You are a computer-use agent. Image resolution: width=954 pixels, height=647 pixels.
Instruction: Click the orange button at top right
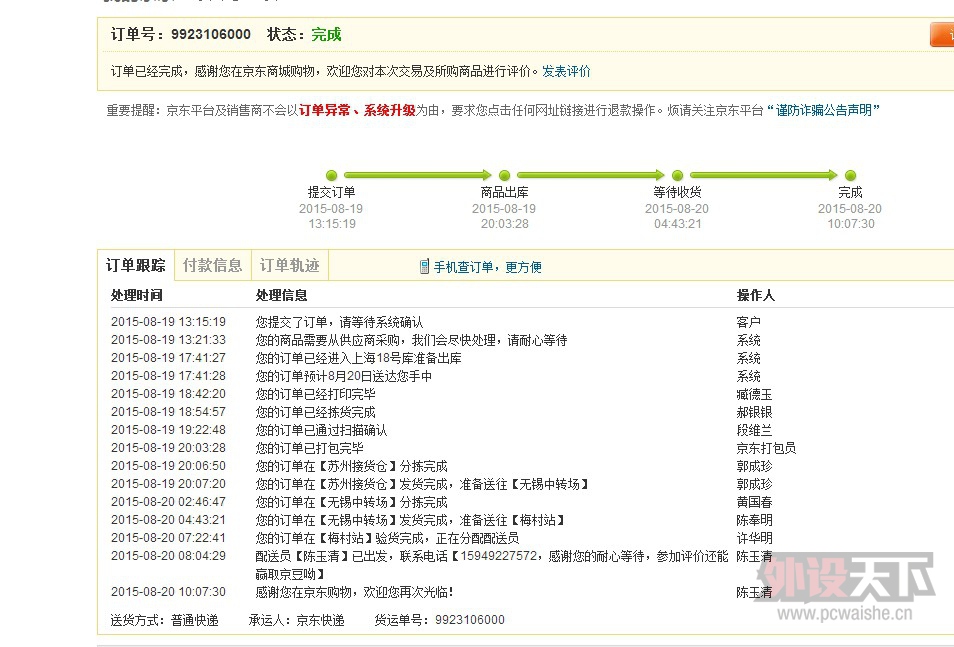(x=941, y=35)
